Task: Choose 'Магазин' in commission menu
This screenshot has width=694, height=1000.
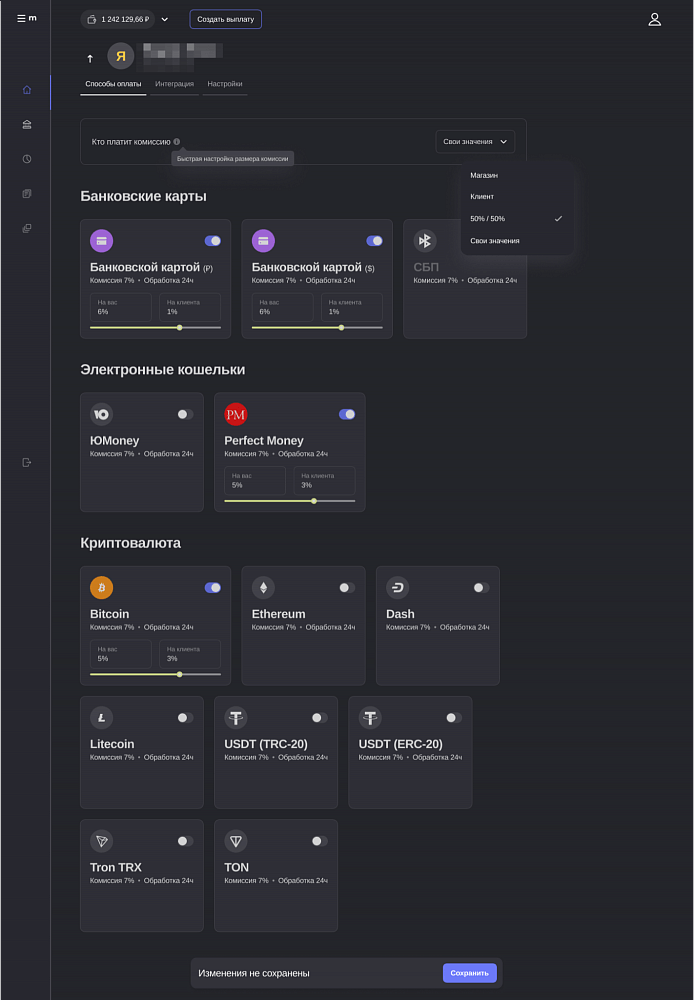Action: click(x=484, y=175)
